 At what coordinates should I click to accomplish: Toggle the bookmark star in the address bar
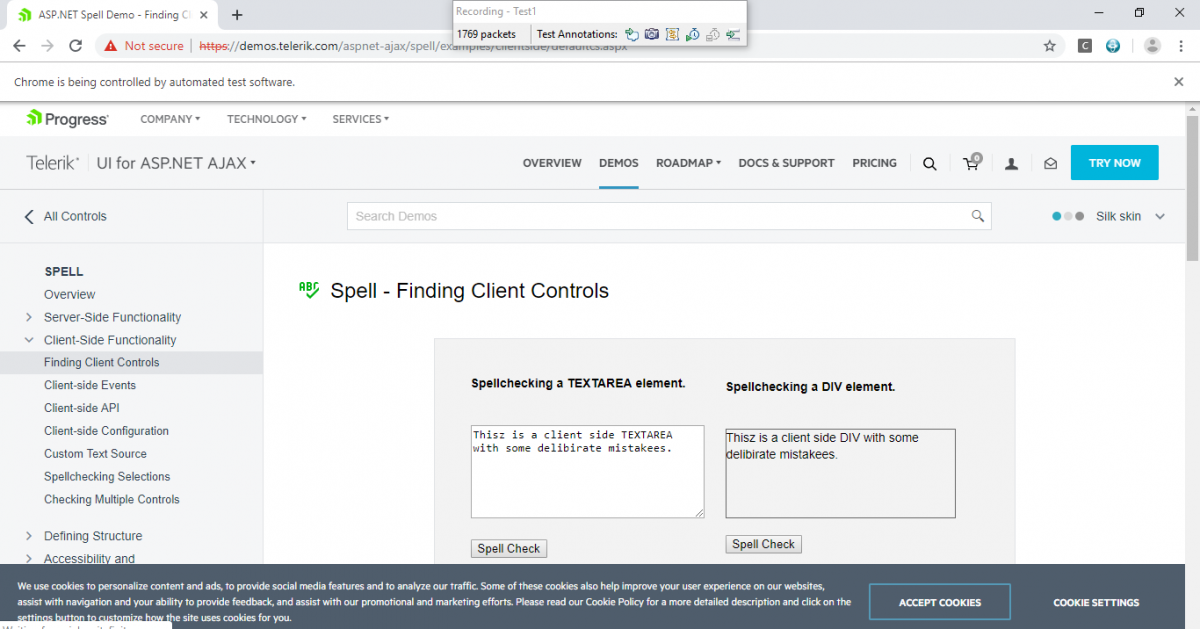click(x=1048, y=46)
